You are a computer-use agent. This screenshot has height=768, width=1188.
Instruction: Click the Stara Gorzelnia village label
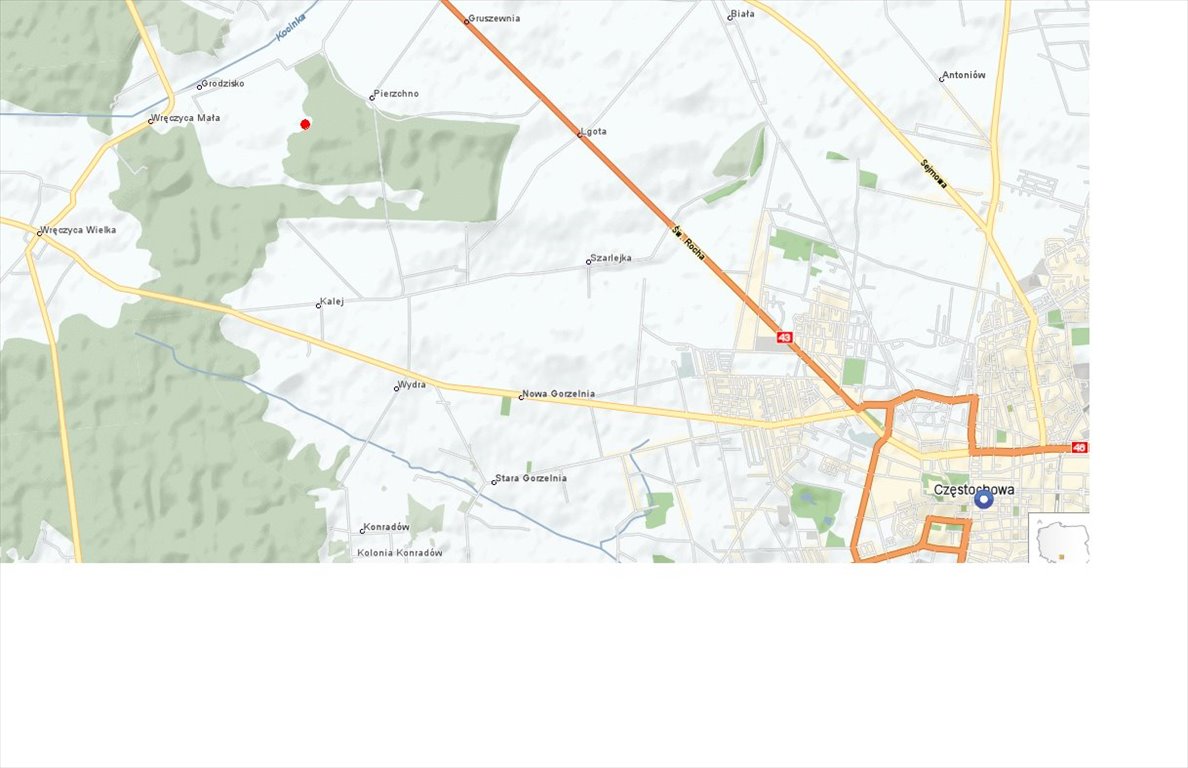click(530, 478)
